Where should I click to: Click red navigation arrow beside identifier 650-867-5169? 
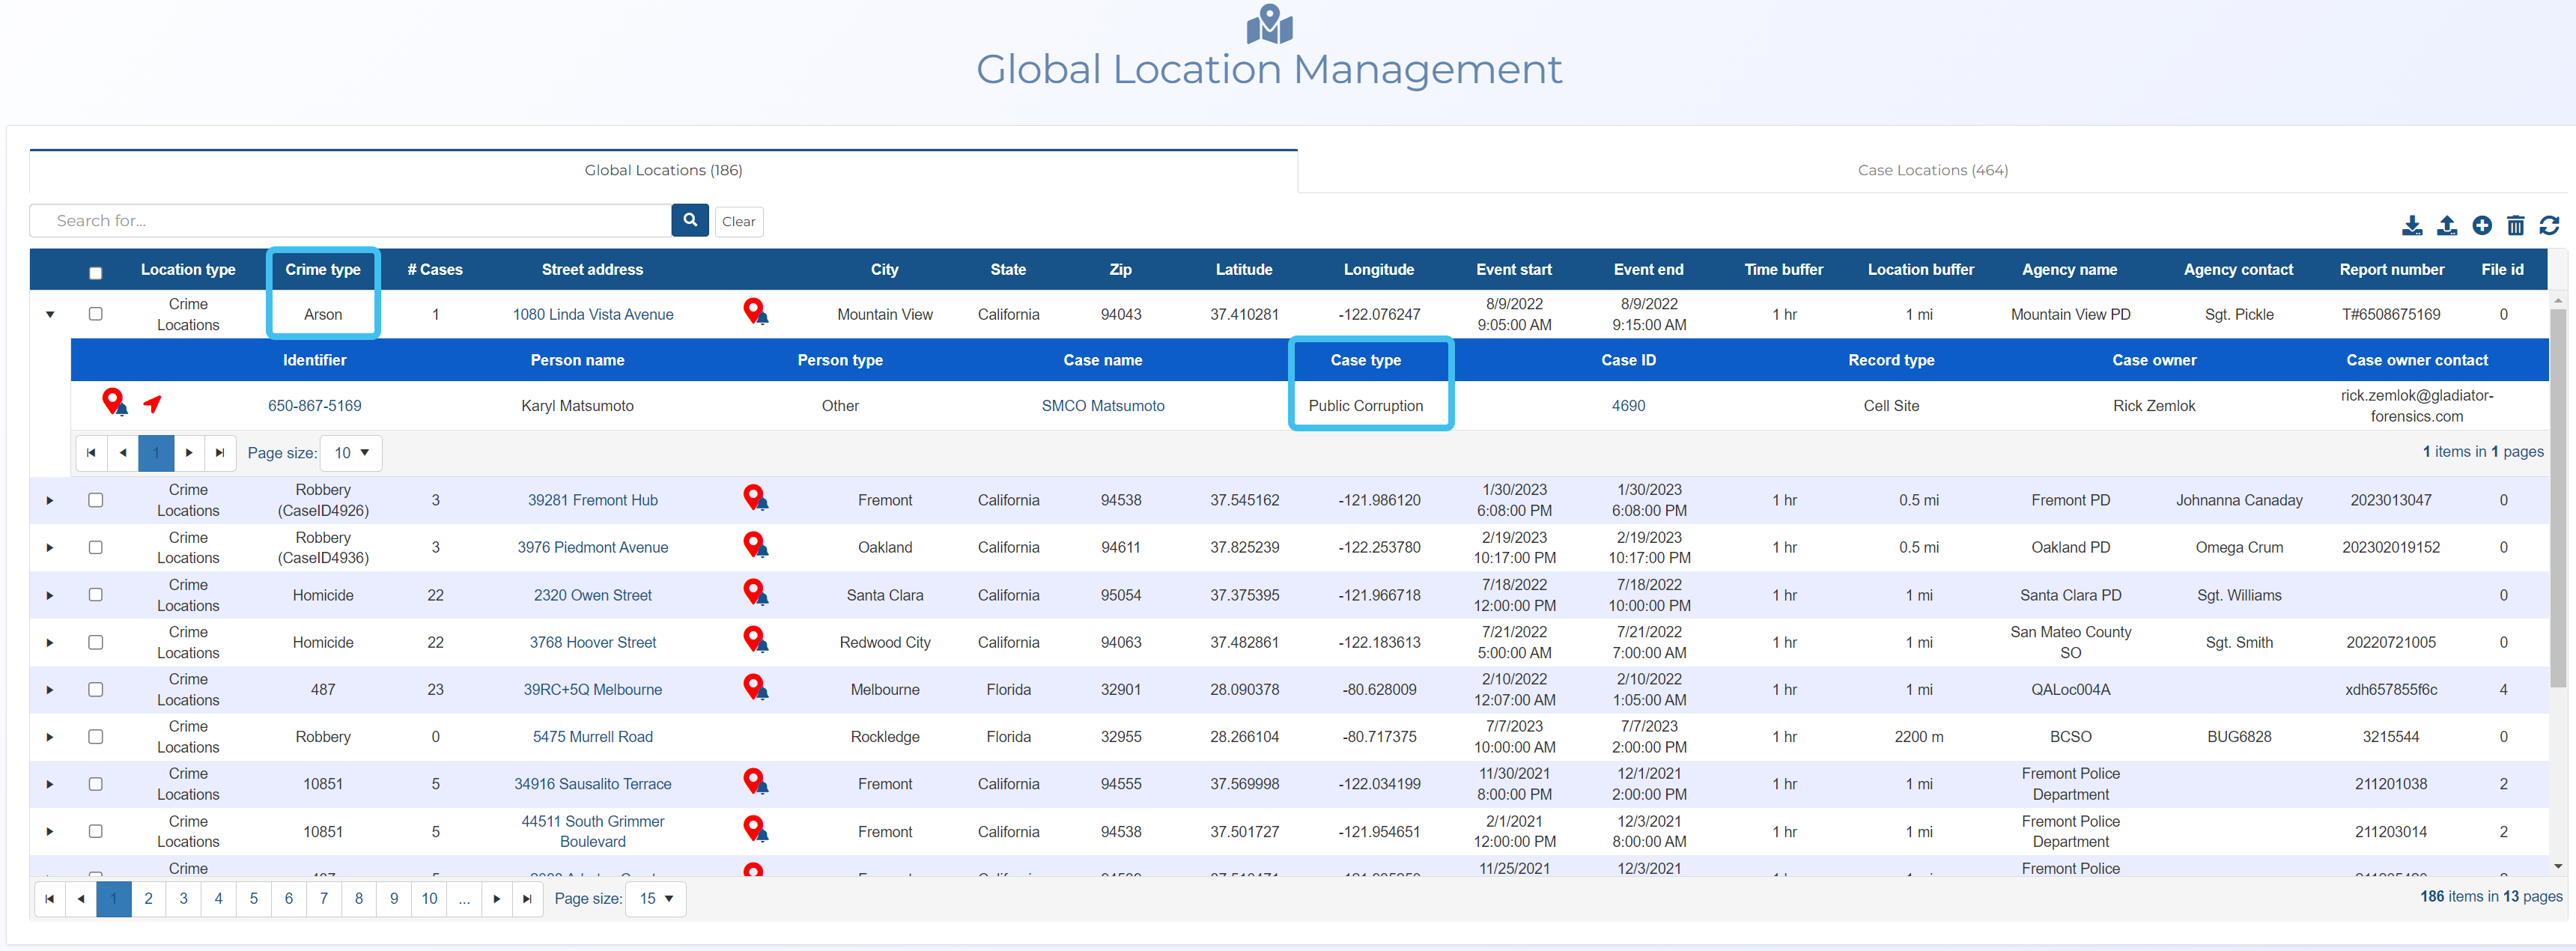pyautogui.click(x=152, y=404)
